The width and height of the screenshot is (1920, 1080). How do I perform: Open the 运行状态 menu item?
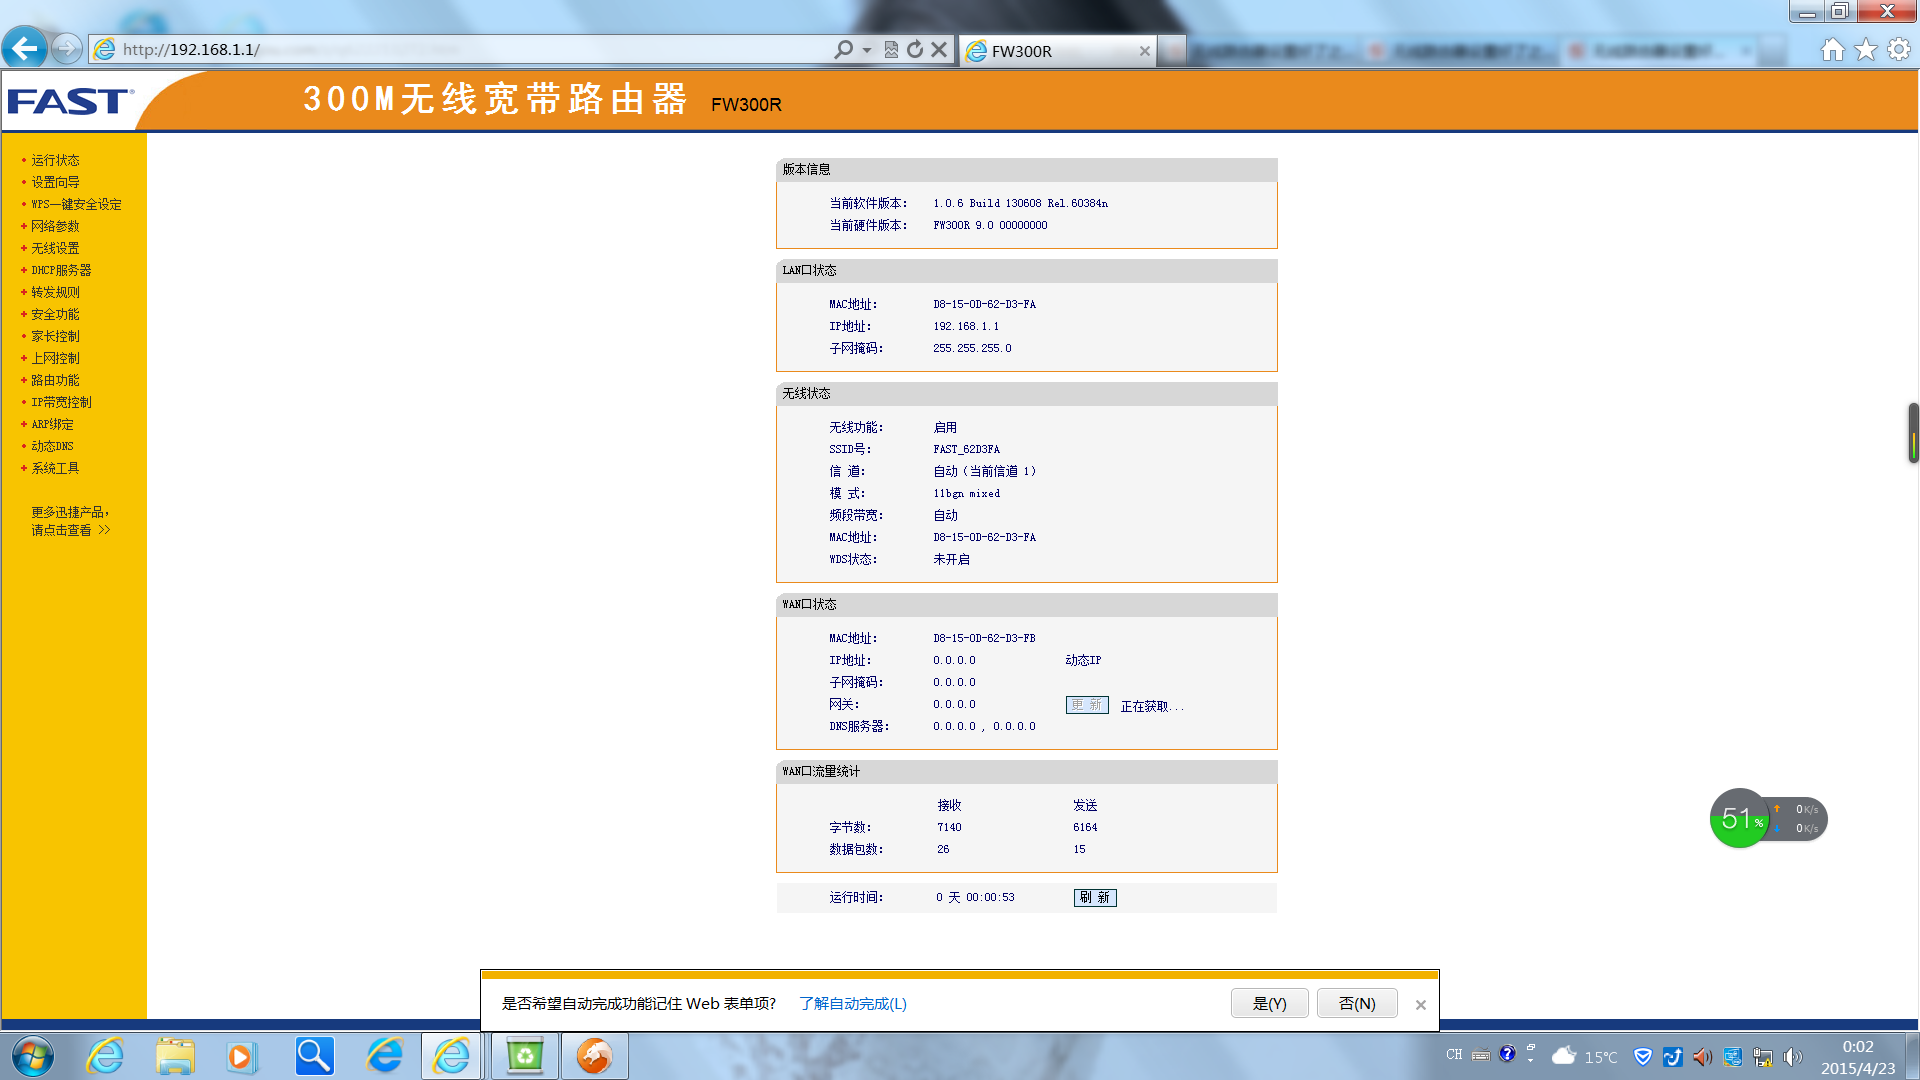click(55, 160)
